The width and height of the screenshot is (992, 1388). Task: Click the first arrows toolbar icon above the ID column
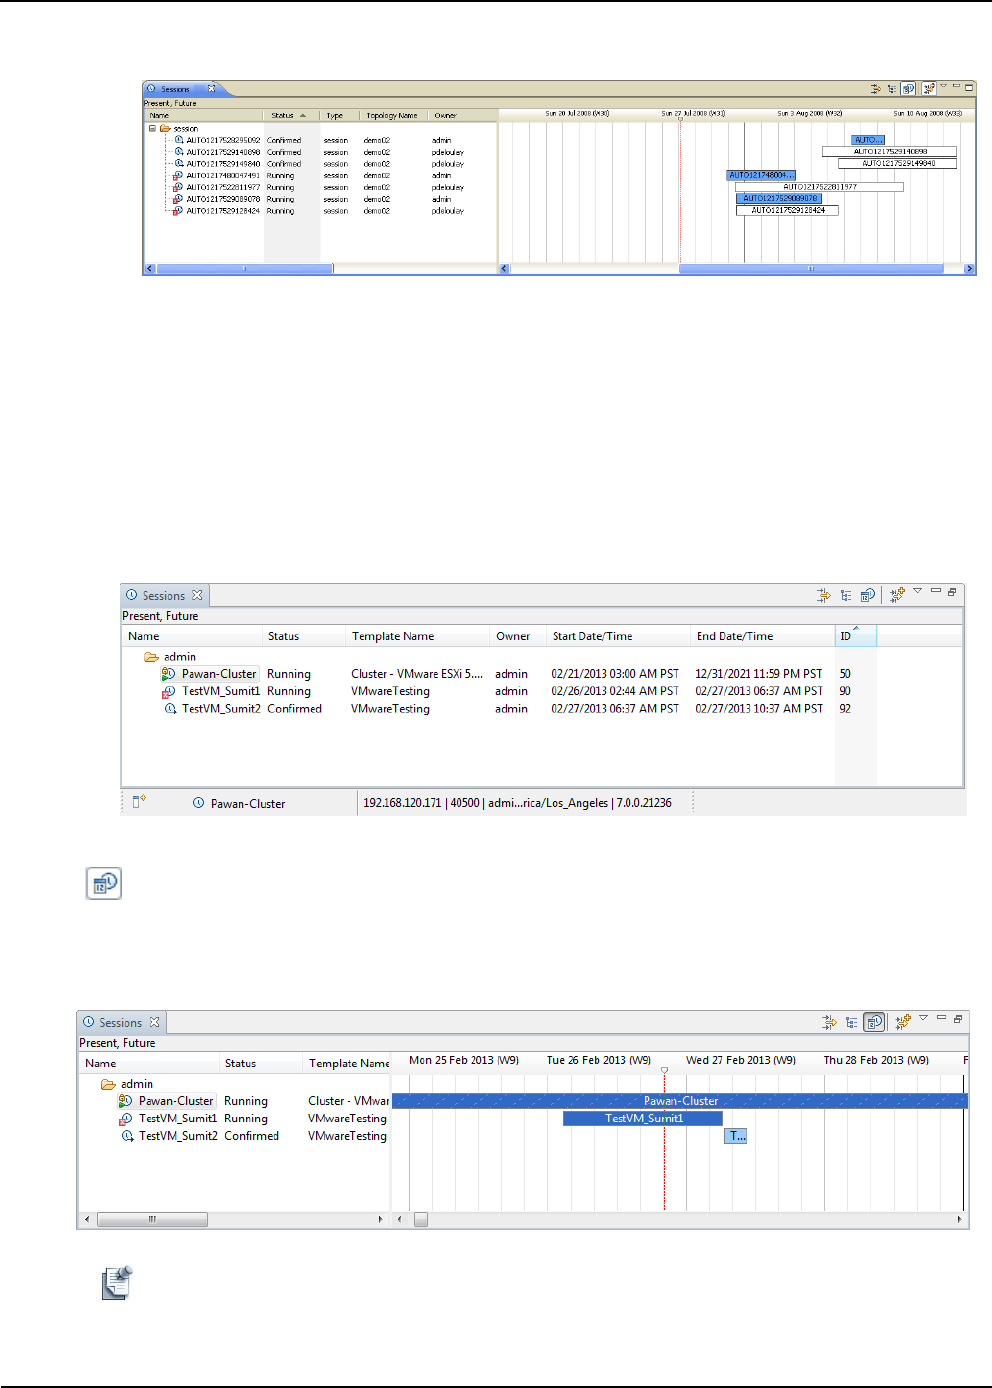[x=823, y=595]
